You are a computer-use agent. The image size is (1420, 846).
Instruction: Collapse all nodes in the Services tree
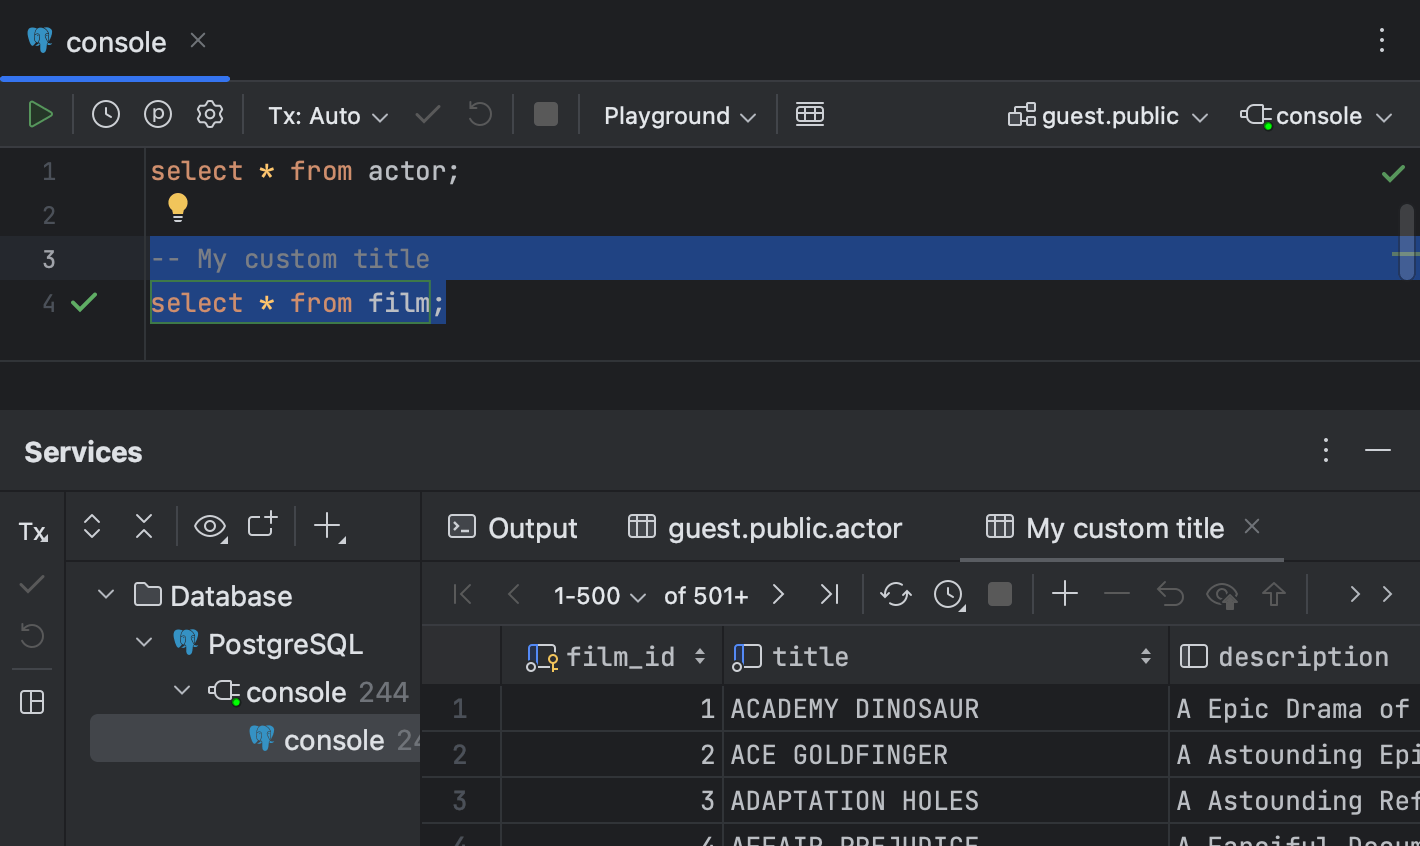click(x=143, y=525)
